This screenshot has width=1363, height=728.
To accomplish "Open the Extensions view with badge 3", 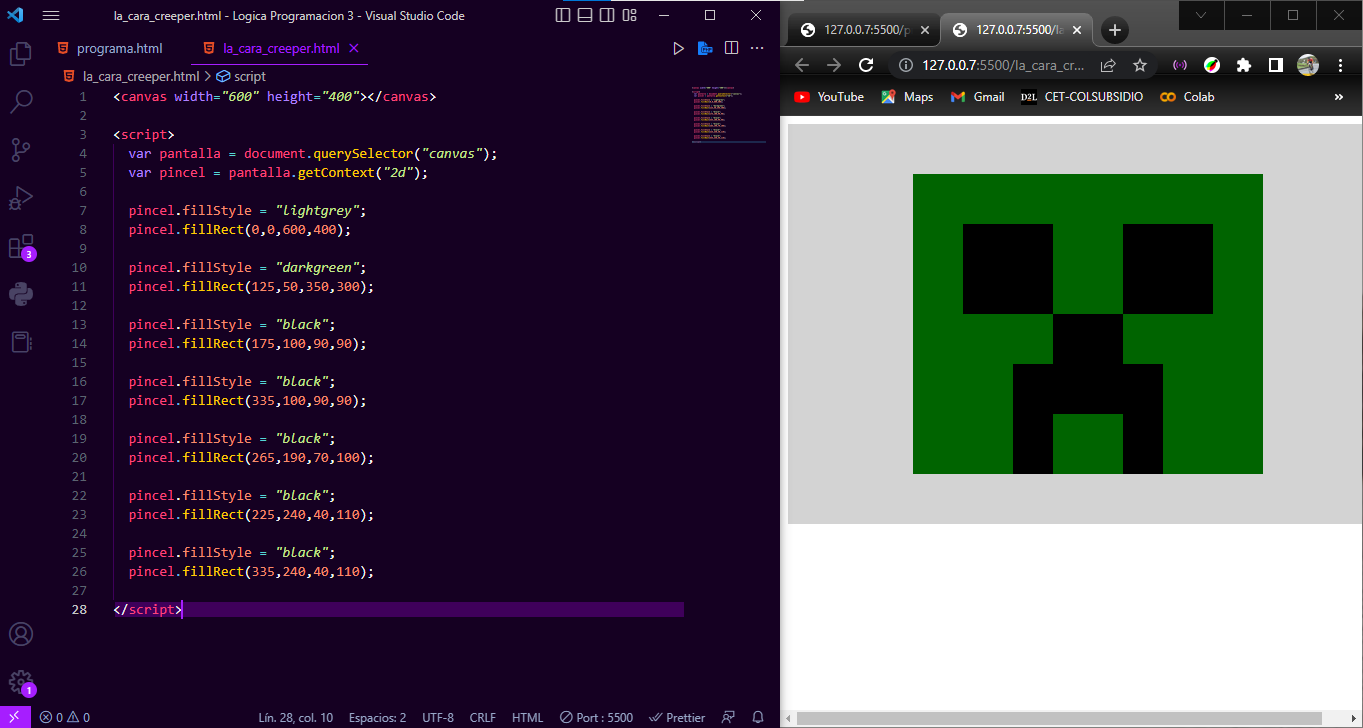I will (x=21, y=246).
